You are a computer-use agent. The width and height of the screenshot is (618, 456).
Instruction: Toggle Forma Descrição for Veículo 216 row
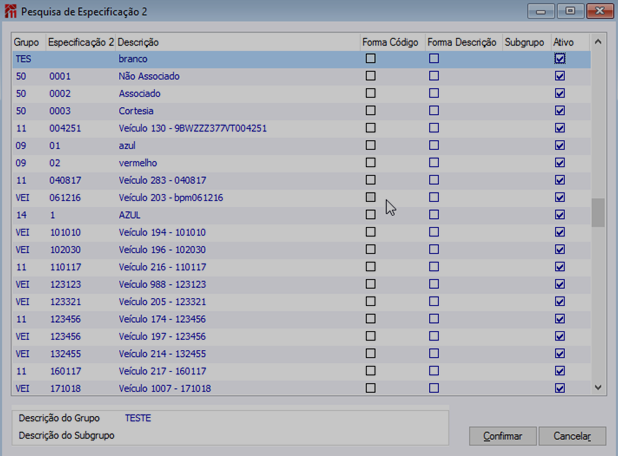pyautogui.click(x=434, y=267)
